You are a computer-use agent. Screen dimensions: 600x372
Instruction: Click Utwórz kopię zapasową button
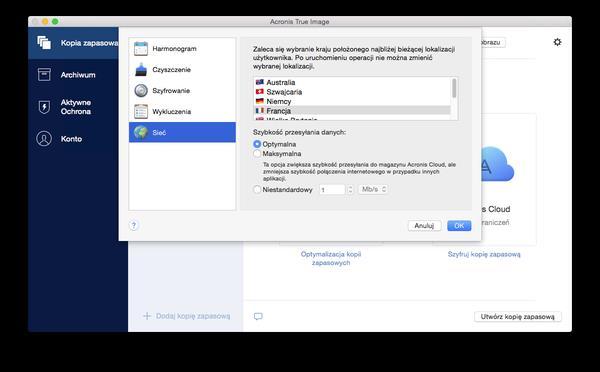(517, 317)
